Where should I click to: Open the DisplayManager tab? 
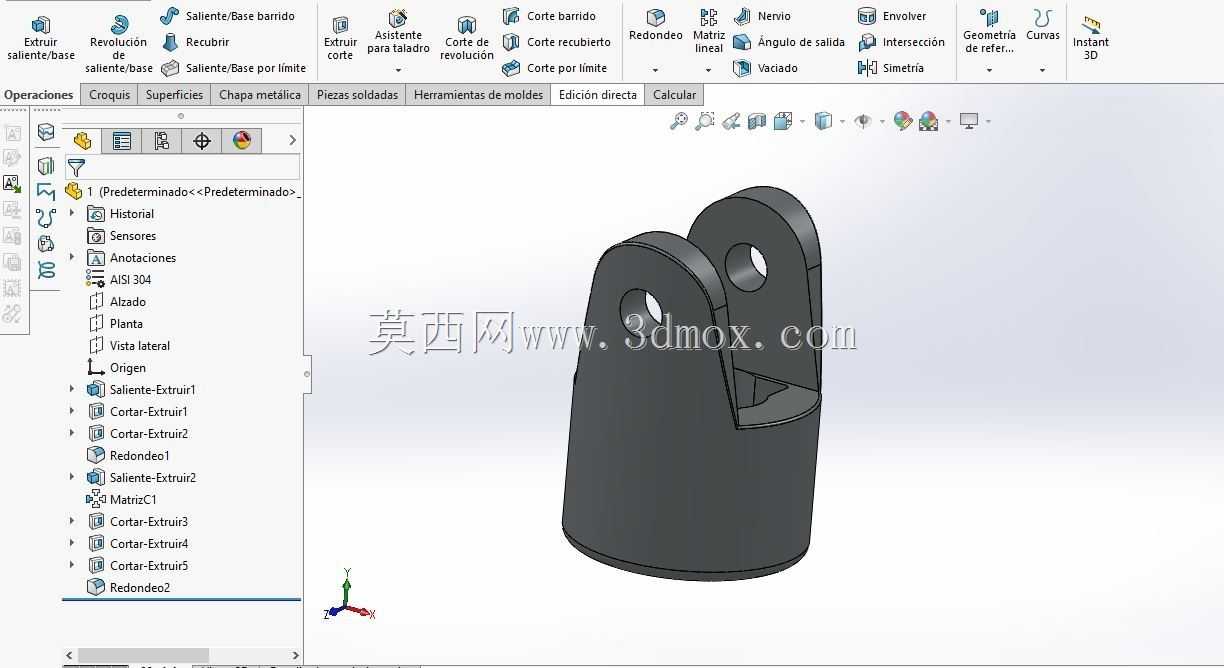[x=242, y=141]
